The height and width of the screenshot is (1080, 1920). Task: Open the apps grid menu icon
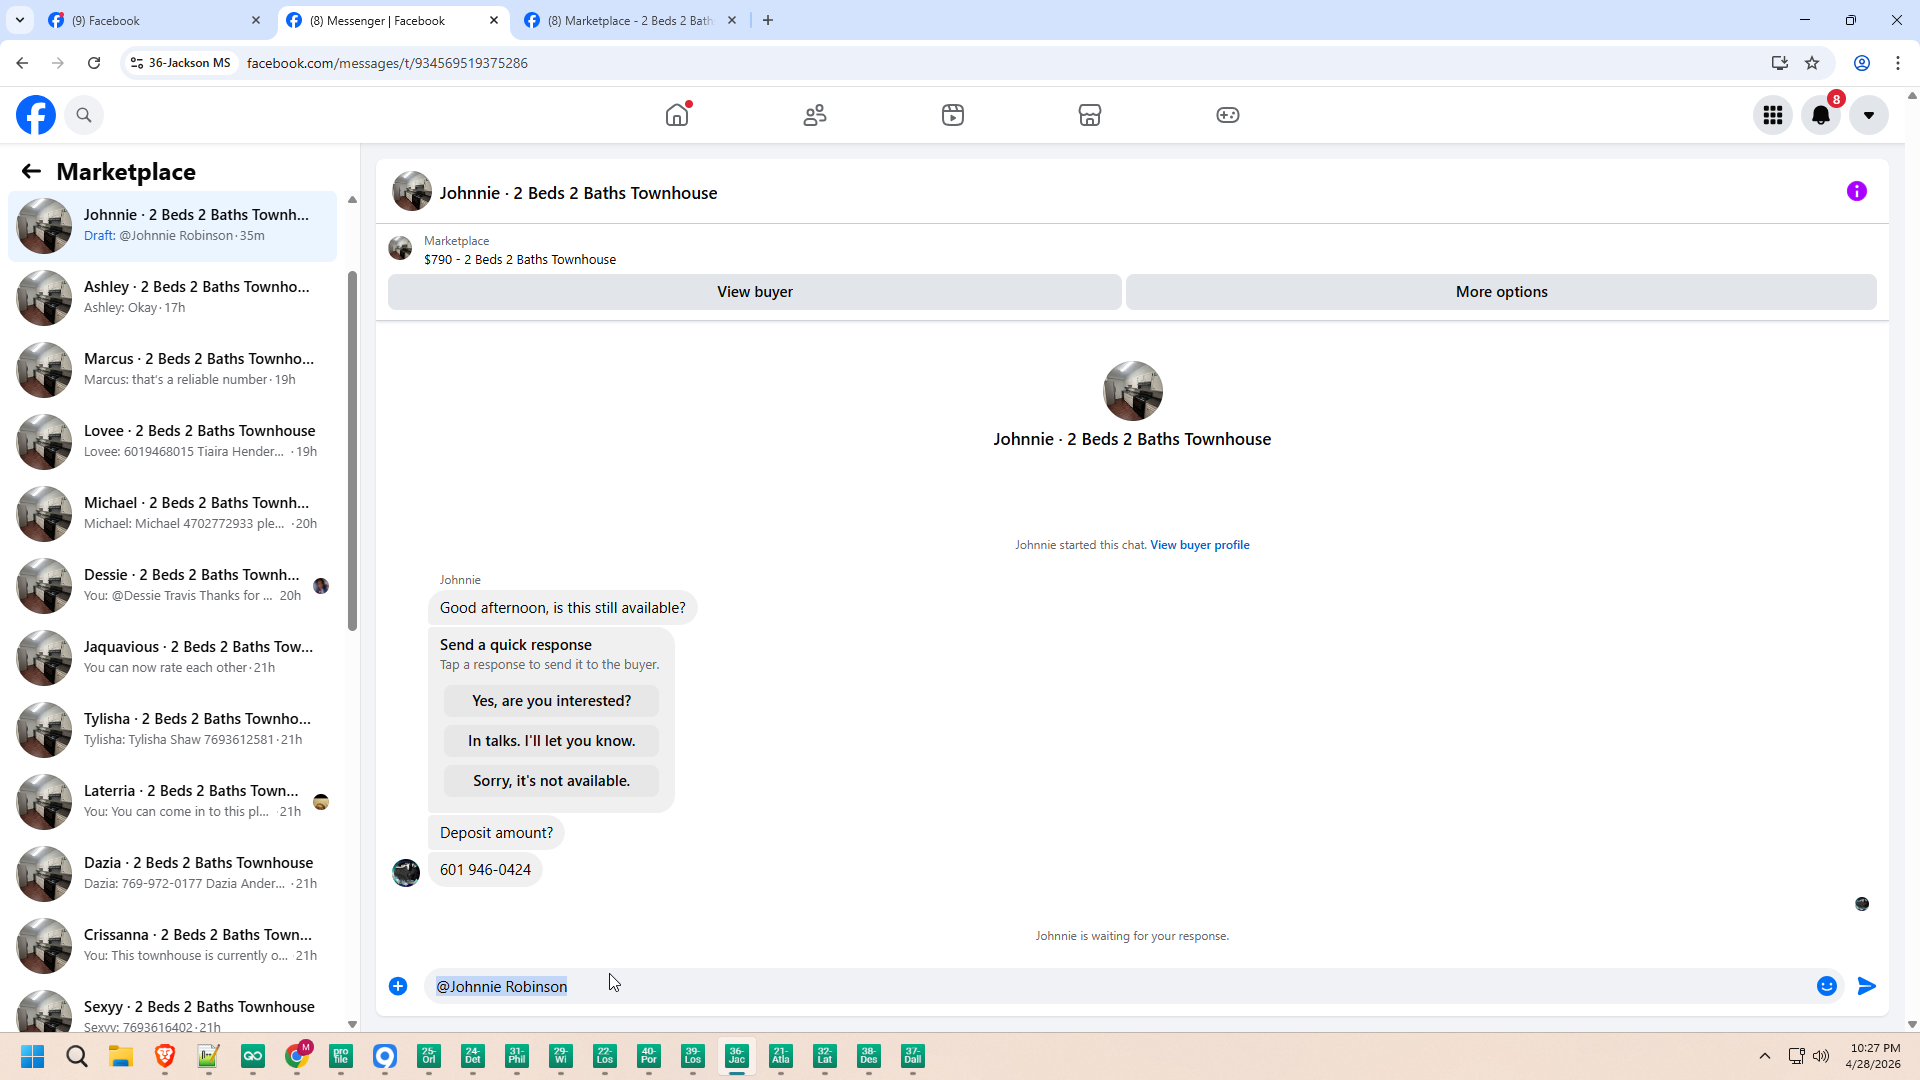coord(1773,115)
